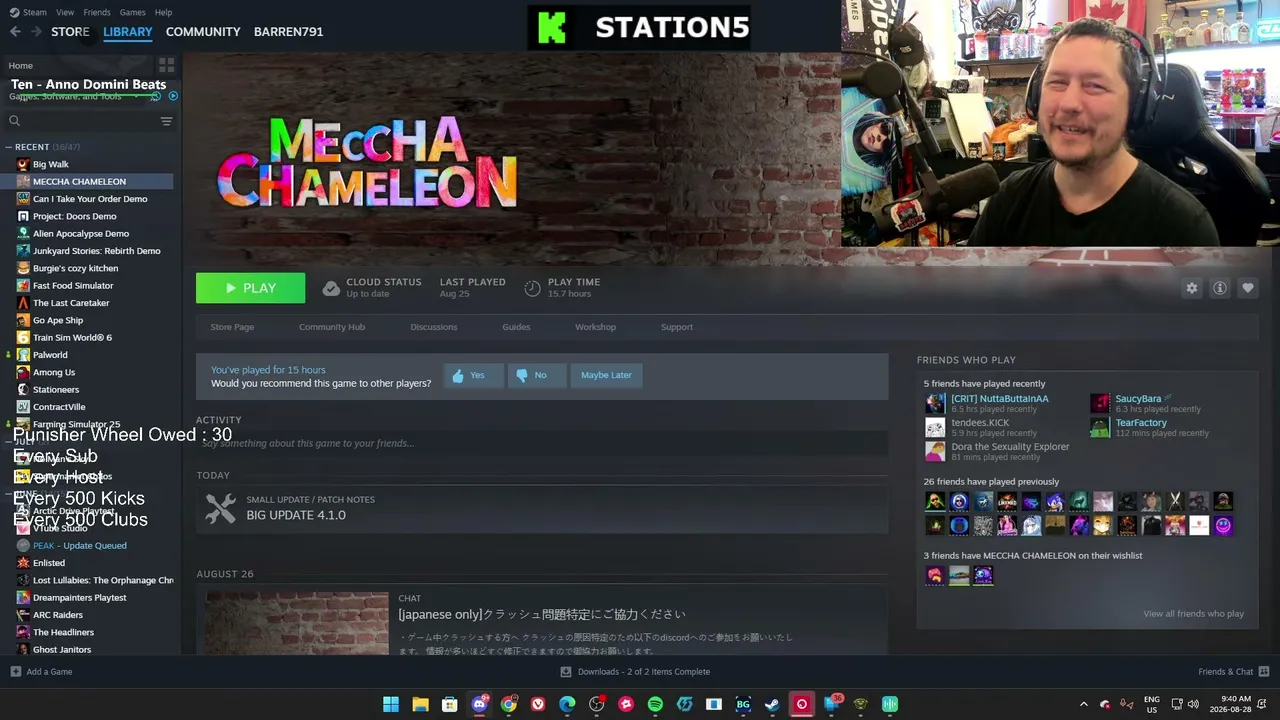Select Can I Take Your Order Demo
Viewport: 1280px width, 720px height.
coord(90,199)
